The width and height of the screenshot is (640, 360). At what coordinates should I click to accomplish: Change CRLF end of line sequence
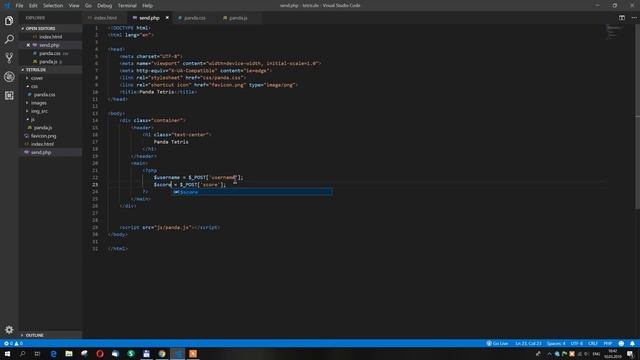pyautogui.click(x=593, y=343)
